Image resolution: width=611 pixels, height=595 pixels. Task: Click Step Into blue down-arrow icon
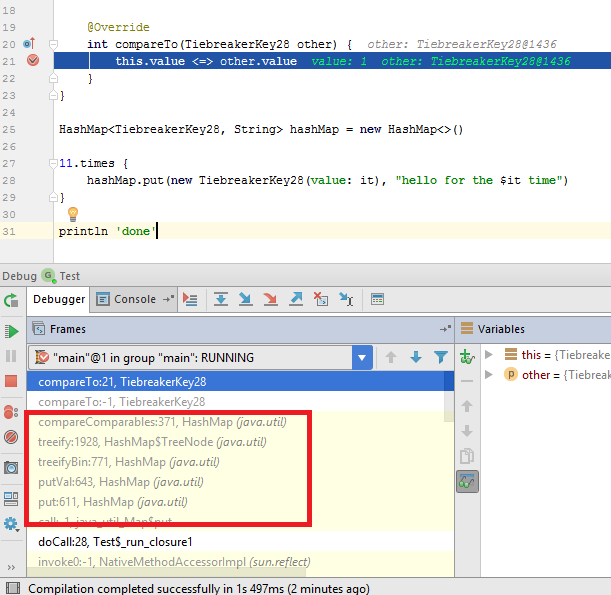tap(246, 299)
